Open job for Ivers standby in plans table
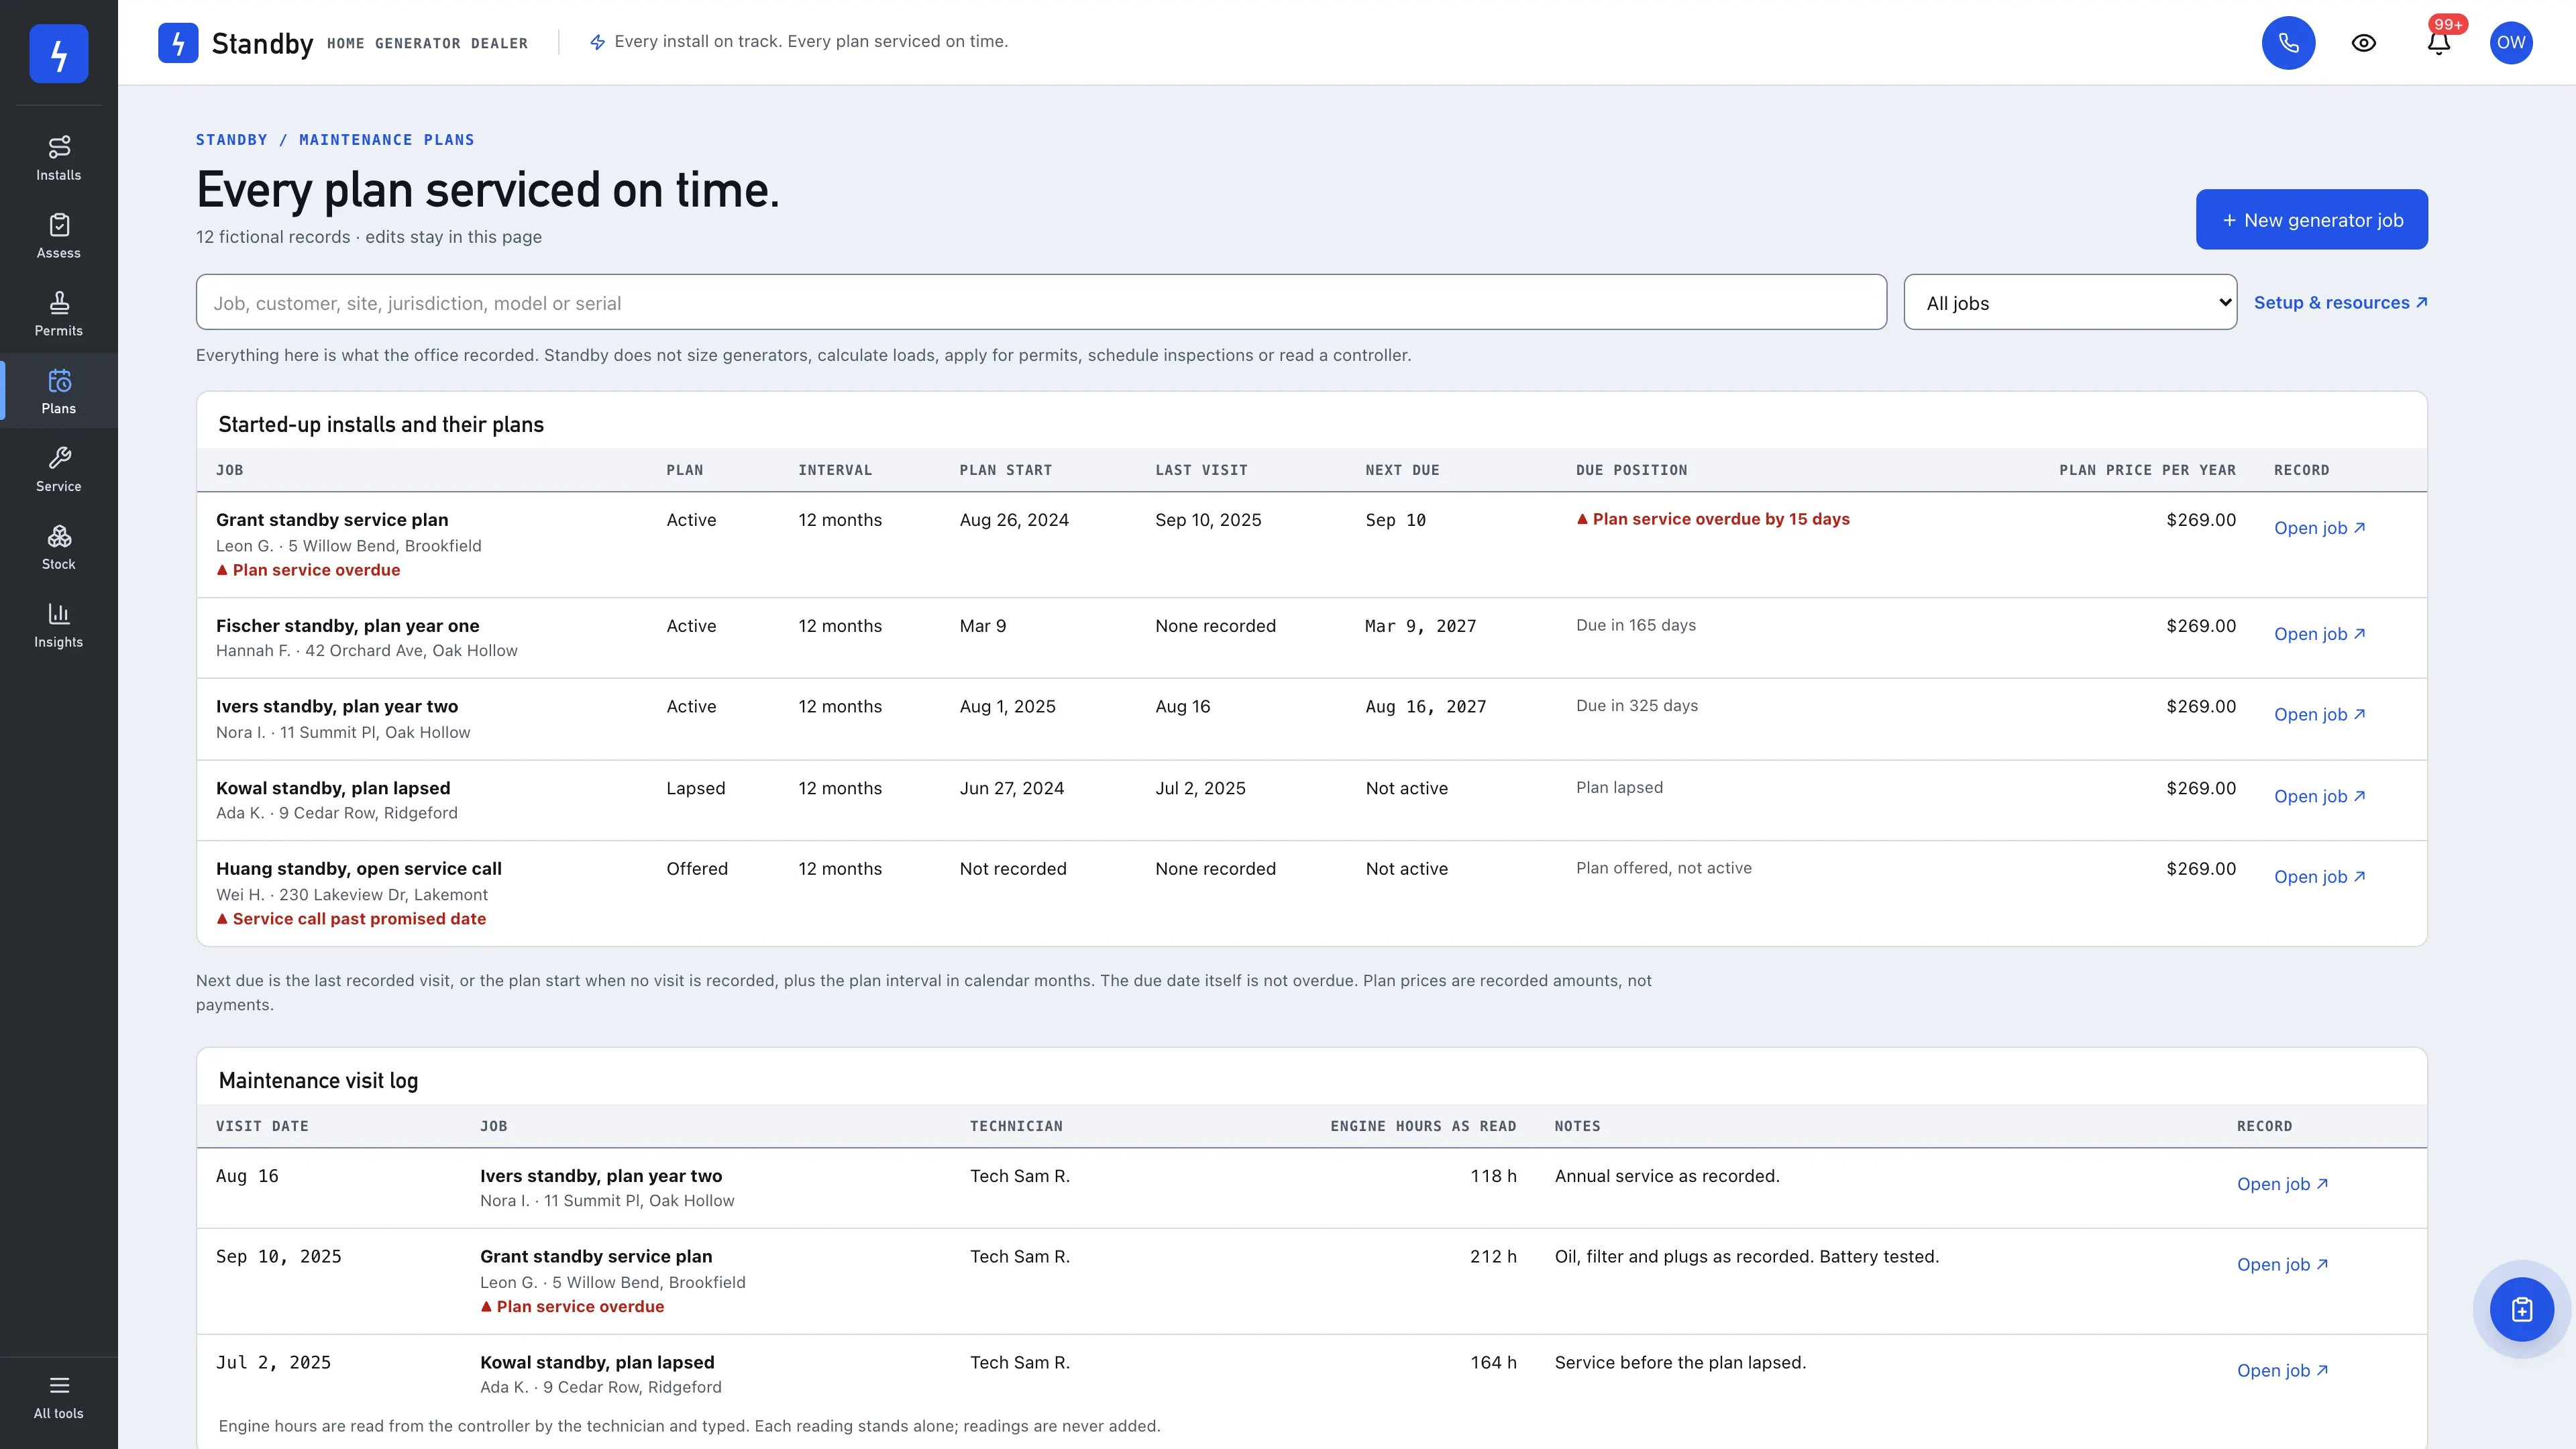Image resolution: width=2576 pixels, height=1449 pixels. point(2320,714)
